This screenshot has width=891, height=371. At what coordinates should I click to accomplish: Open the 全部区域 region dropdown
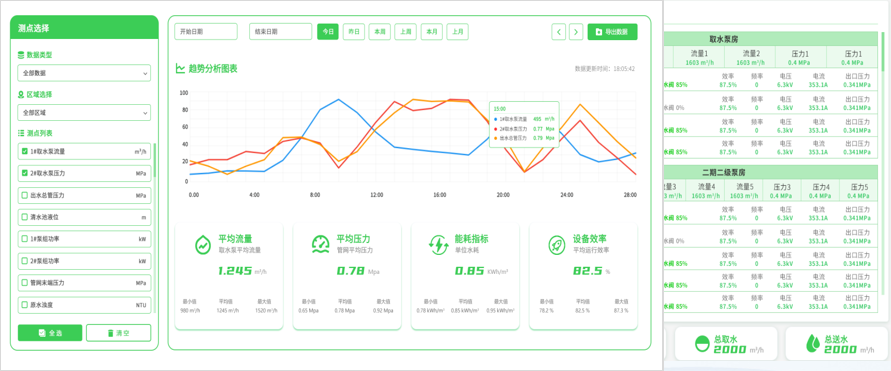click(84, 112)
